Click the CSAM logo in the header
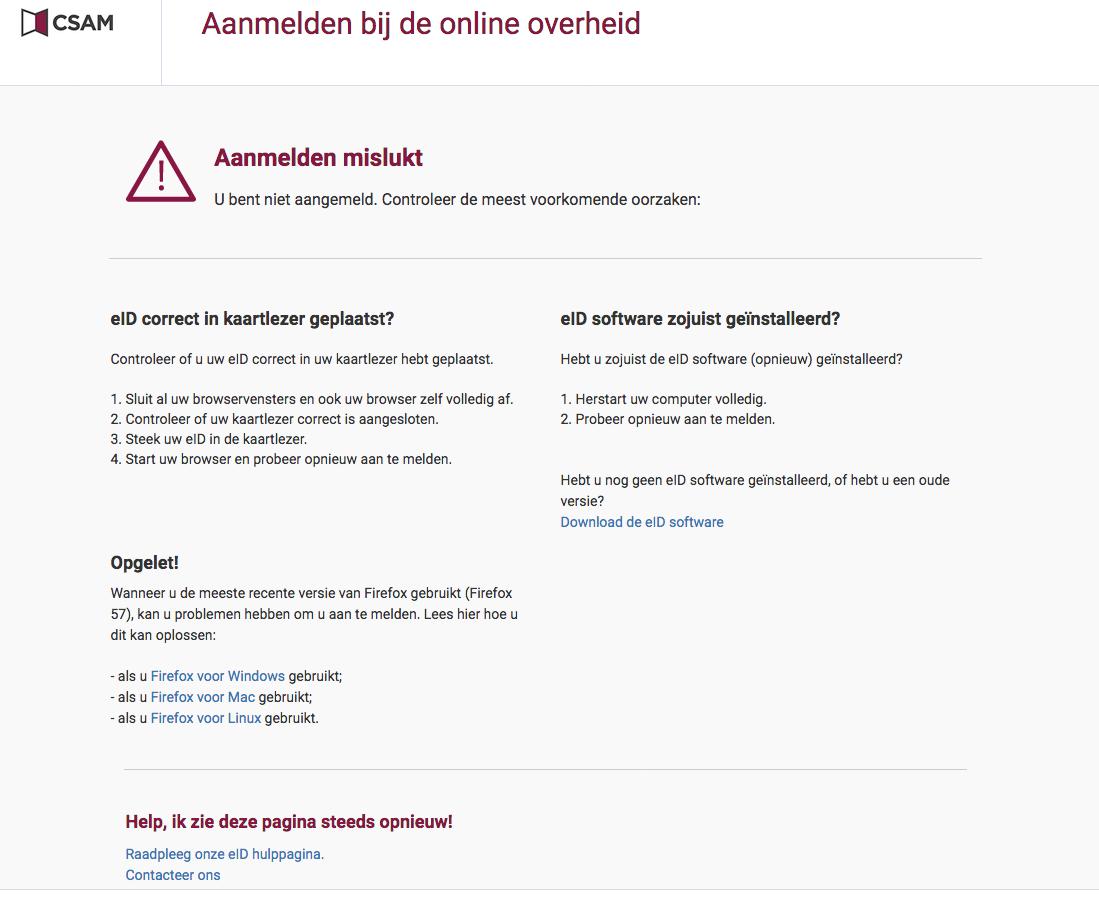 (x=67, y=22)
